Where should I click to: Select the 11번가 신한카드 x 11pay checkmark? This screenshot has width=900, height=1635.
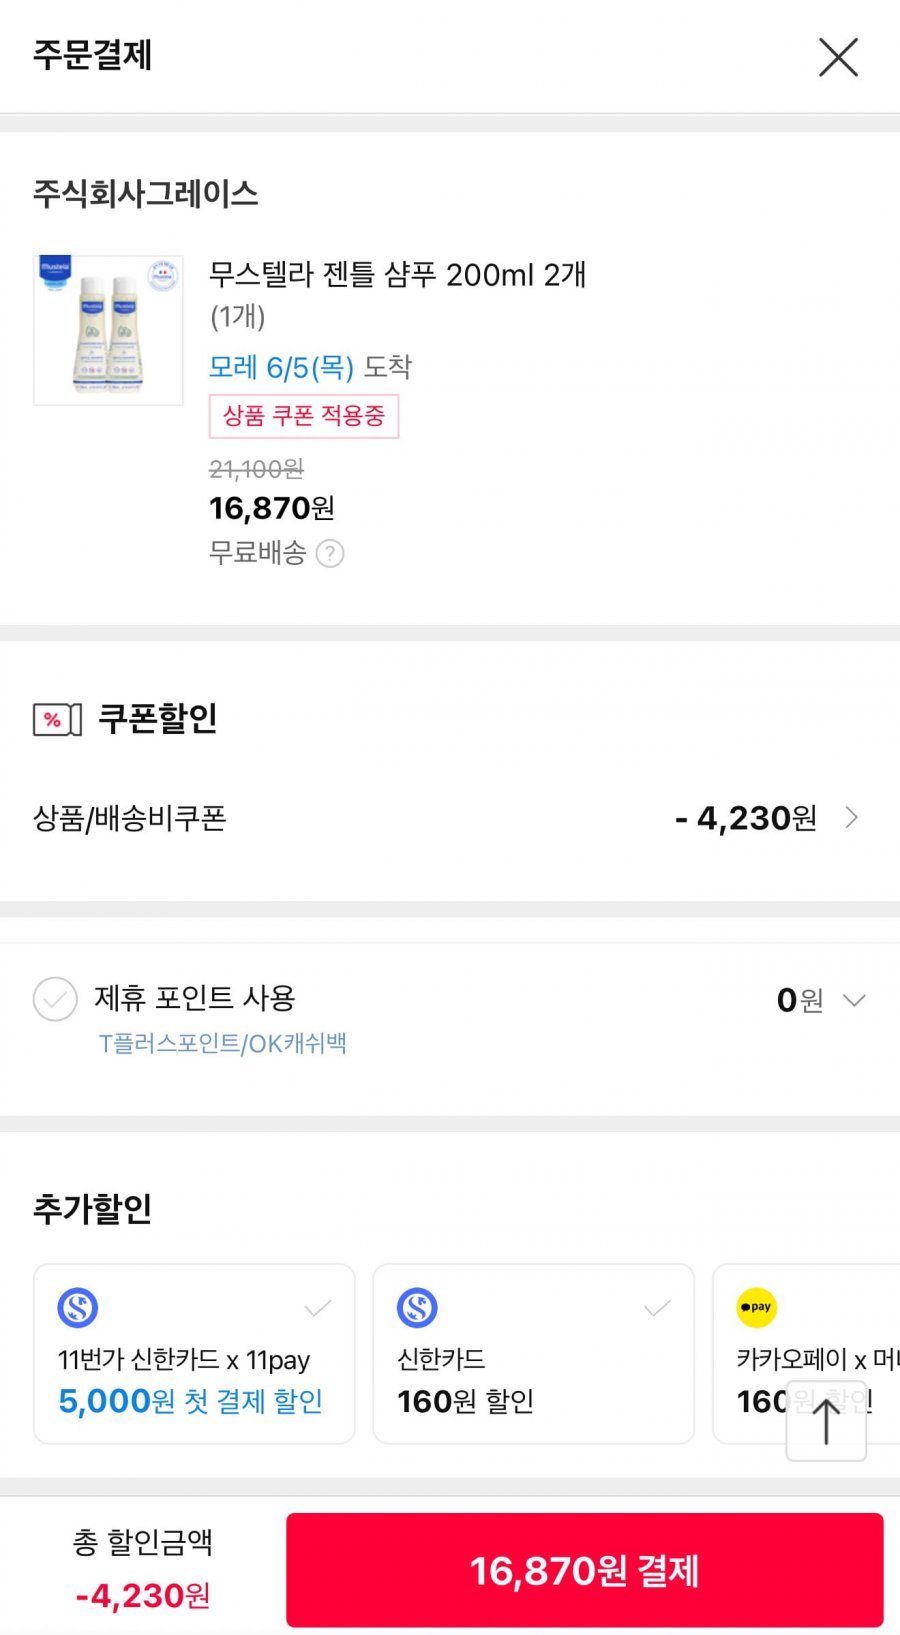(x=317, y=1308)
